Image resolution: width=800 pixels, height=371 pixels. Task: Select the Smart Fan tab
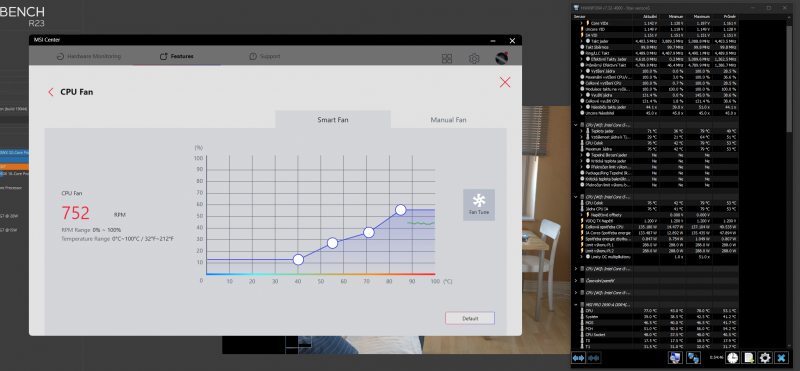pyautogui.click(x=333, y=120)
